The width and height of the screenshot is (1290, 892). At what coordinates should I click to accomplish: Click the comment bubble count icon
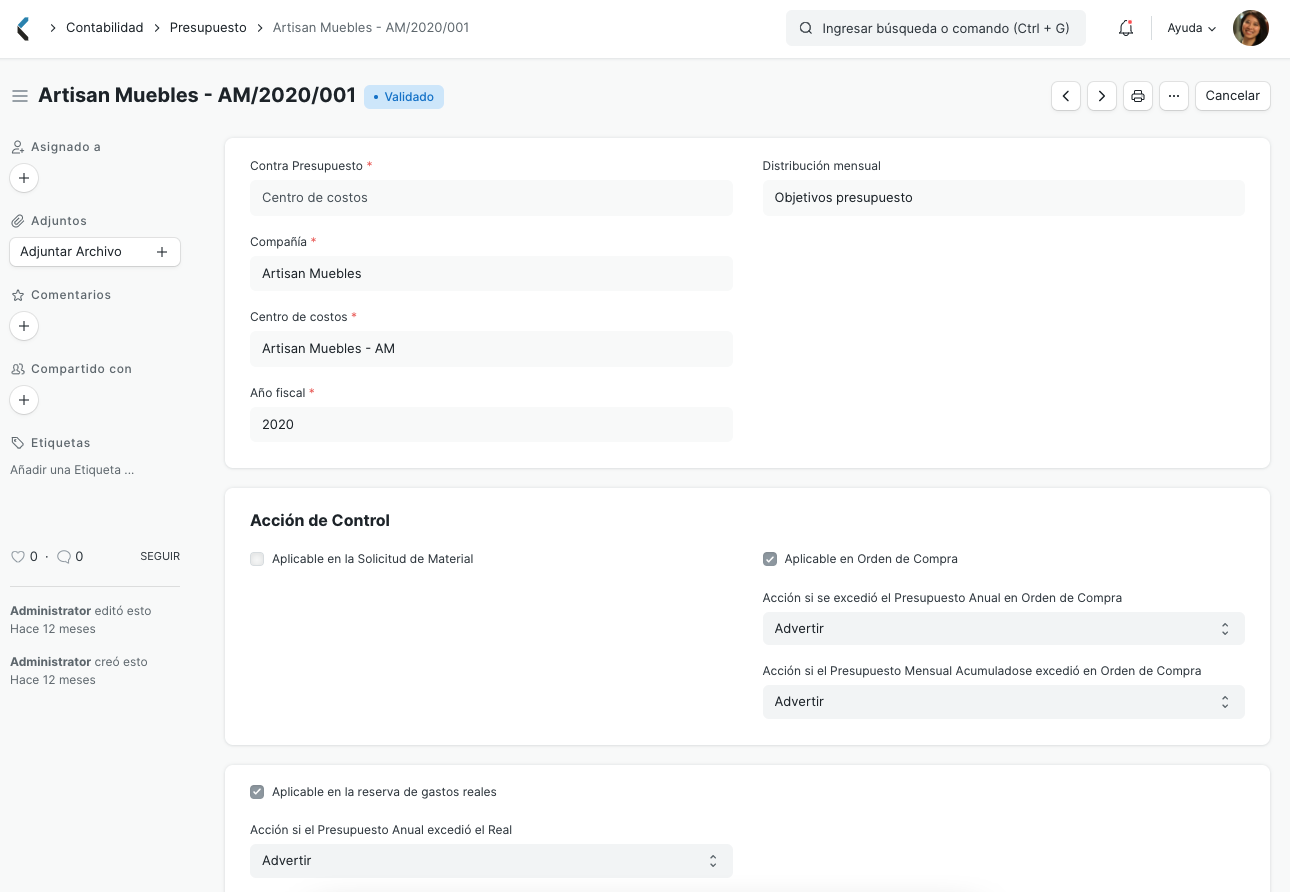[64, 556]
